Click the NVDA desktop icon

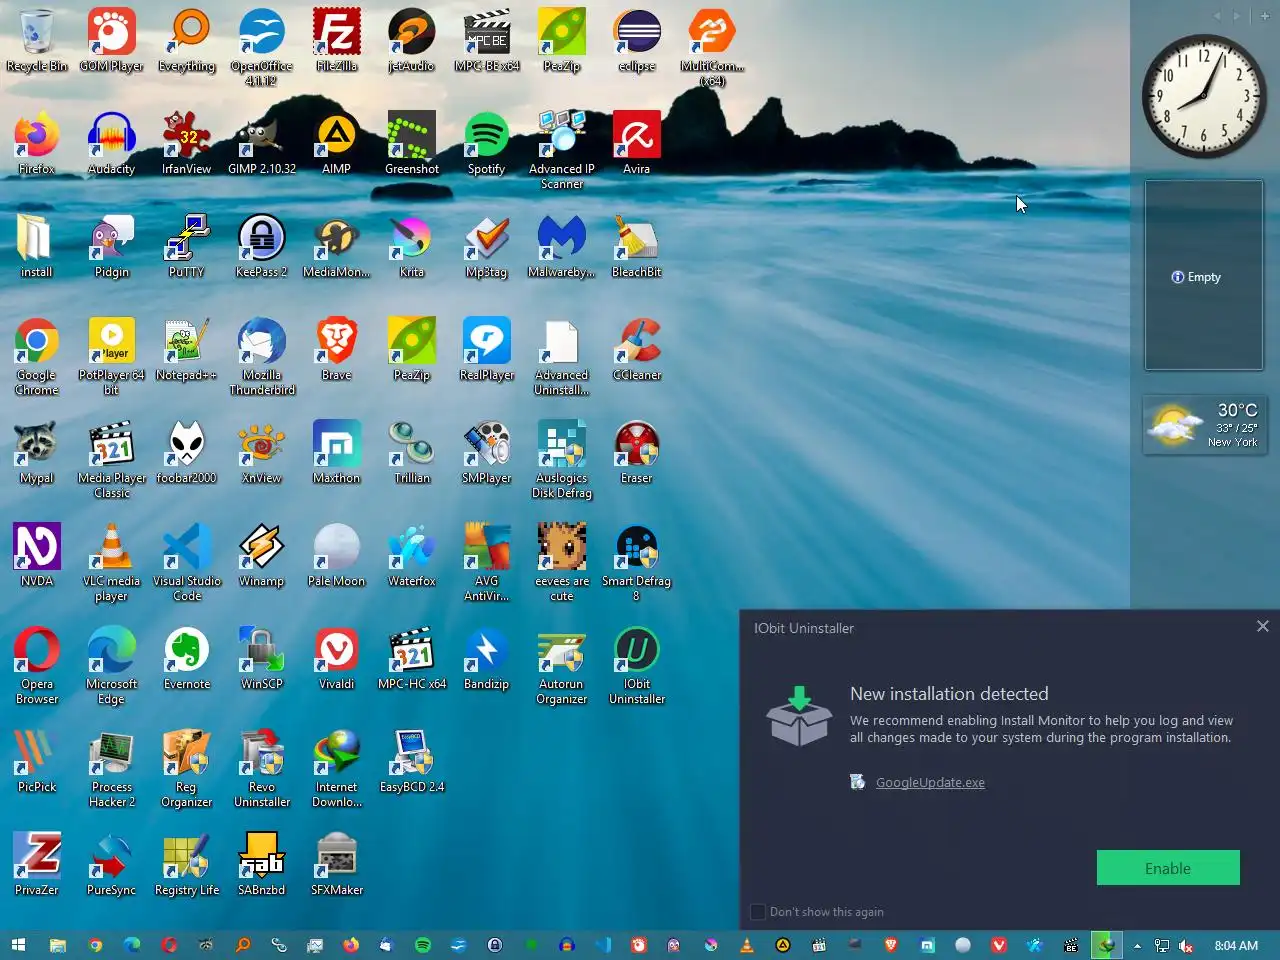37,556
